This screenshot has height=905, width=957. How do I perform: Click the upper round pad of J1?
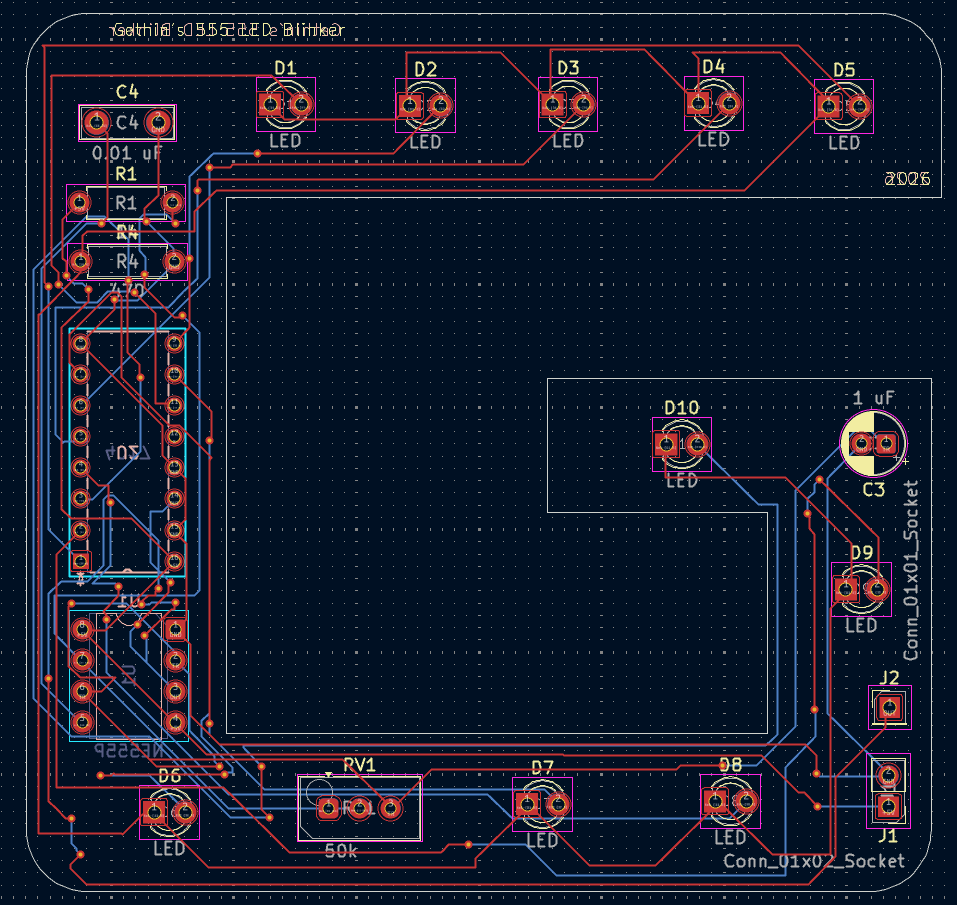click(889, 776)
